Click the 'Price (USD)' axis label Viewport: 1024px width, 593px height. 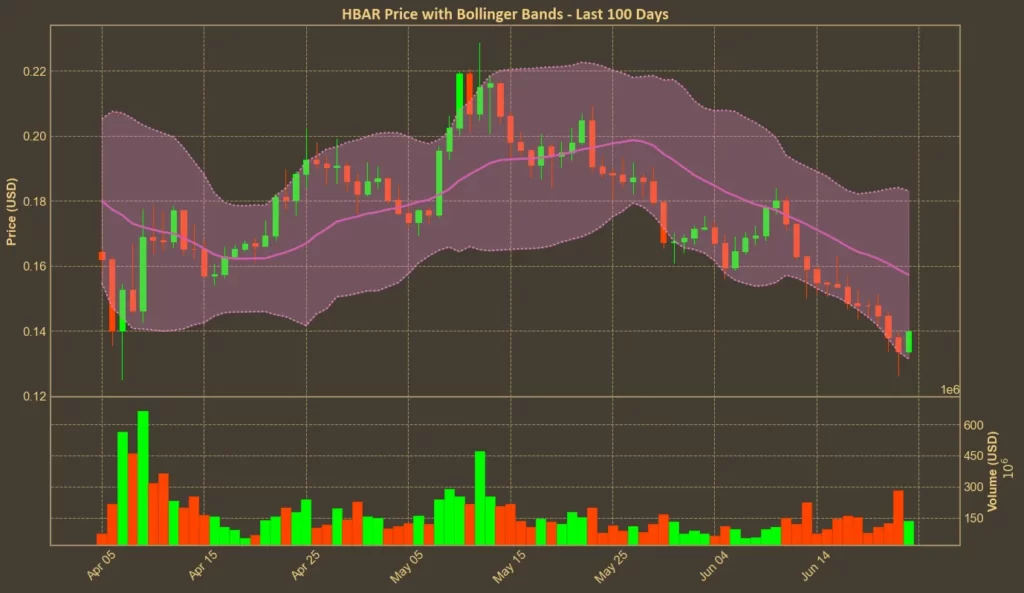click(x=11, y=212)
